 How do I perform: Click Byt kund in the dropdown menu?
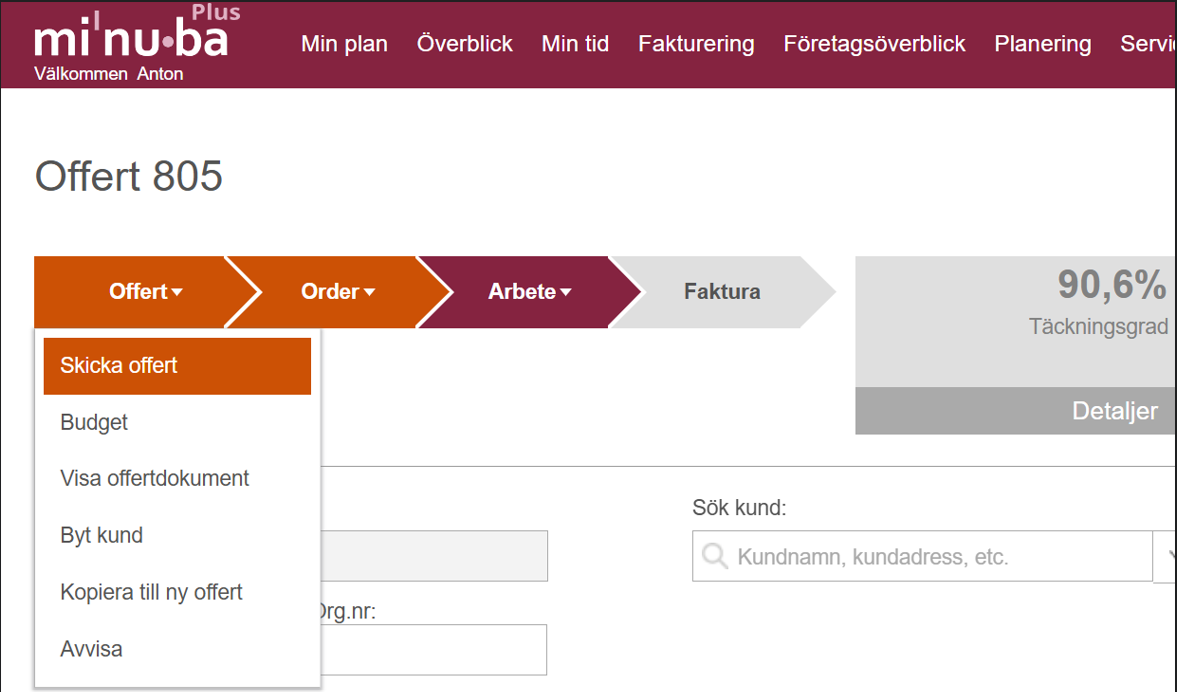tap(101, 535)
